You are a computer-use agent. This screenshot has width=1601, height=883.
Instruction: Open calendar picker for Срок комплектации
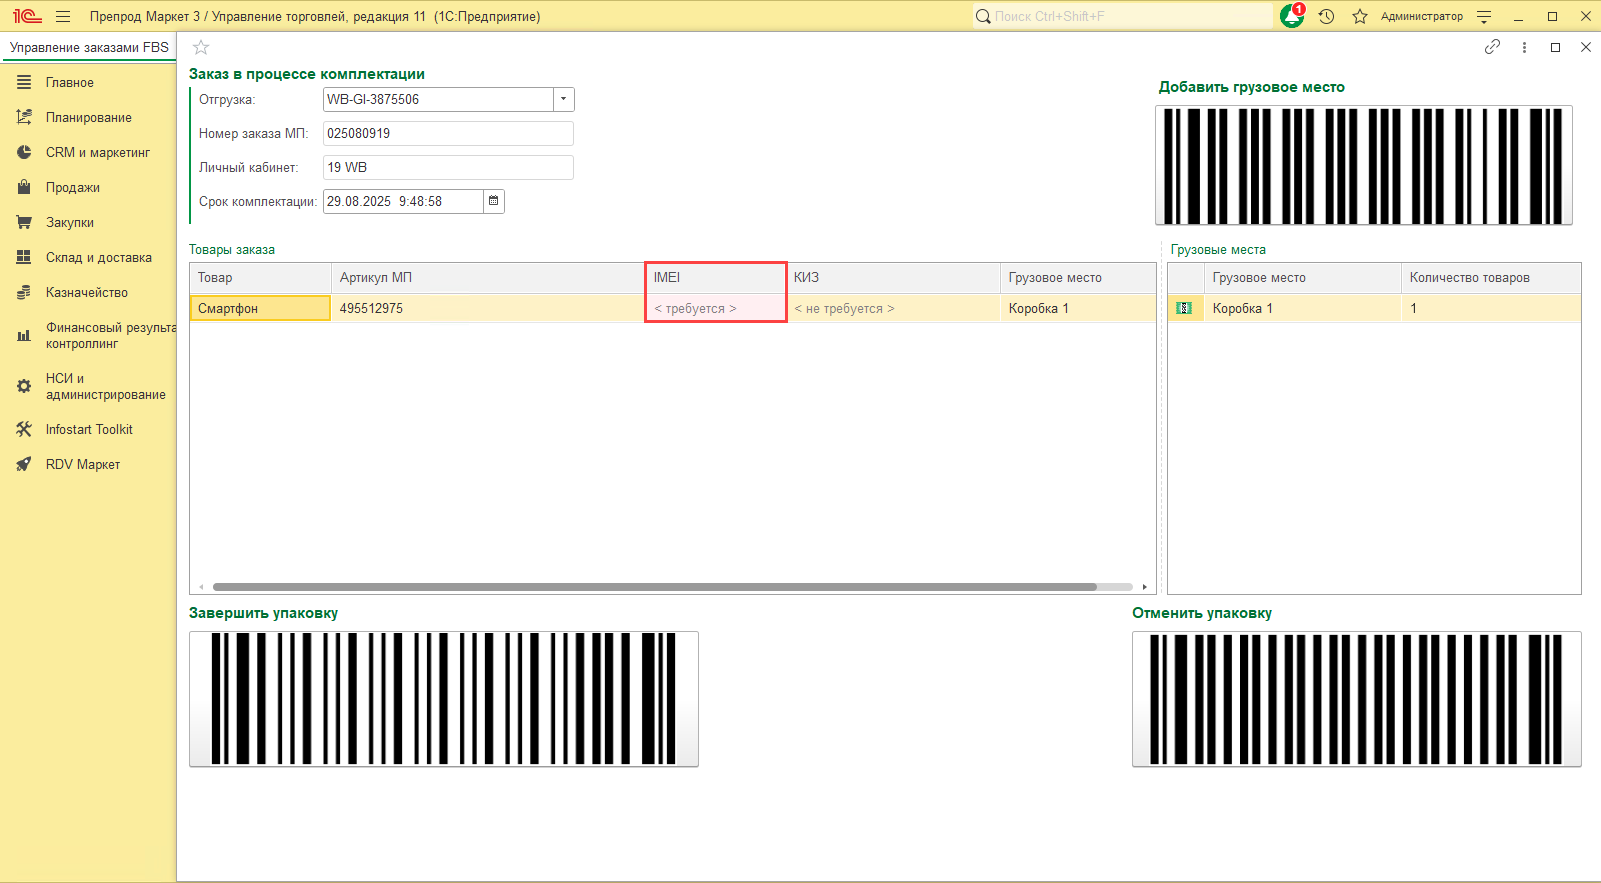[x=493, y=201]
